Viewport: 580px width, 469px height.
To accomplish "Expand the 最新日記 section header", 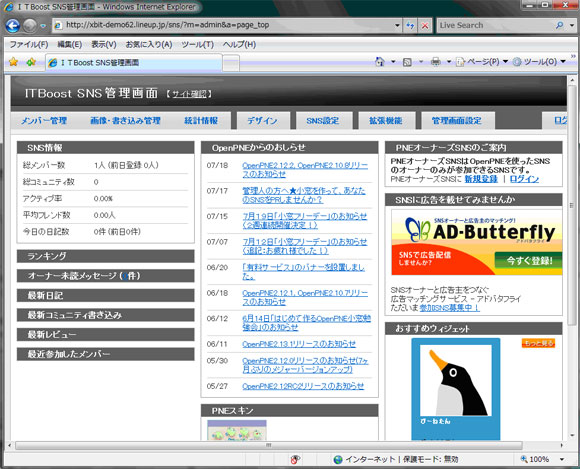I will coord(105,296).
